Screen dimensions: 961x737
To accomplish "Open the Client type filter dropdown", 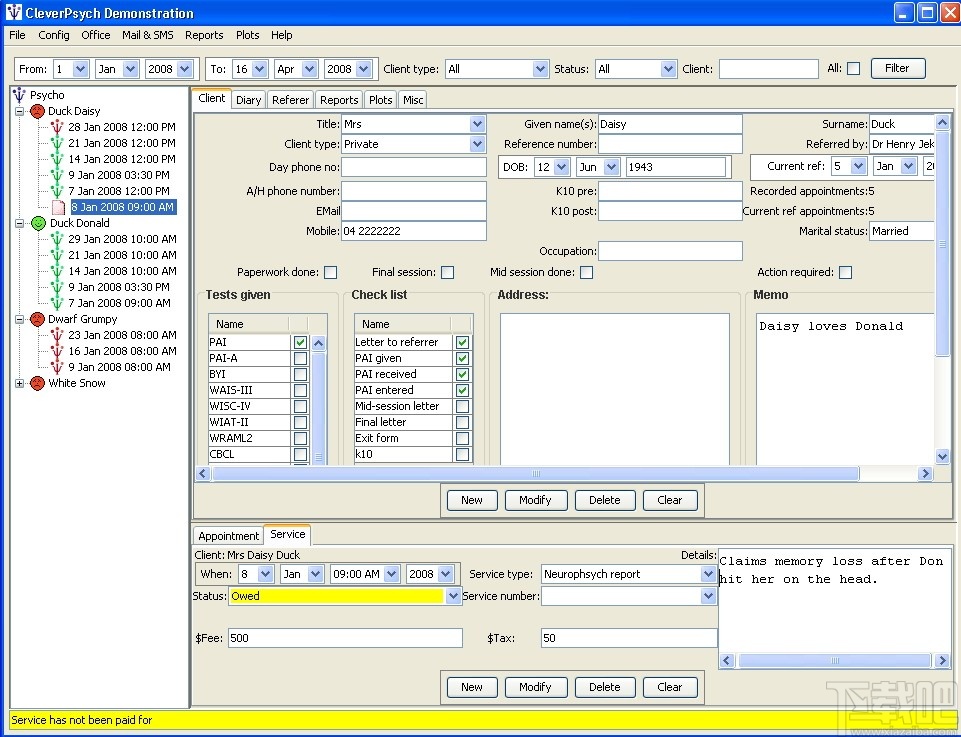I will pos(539,69).
